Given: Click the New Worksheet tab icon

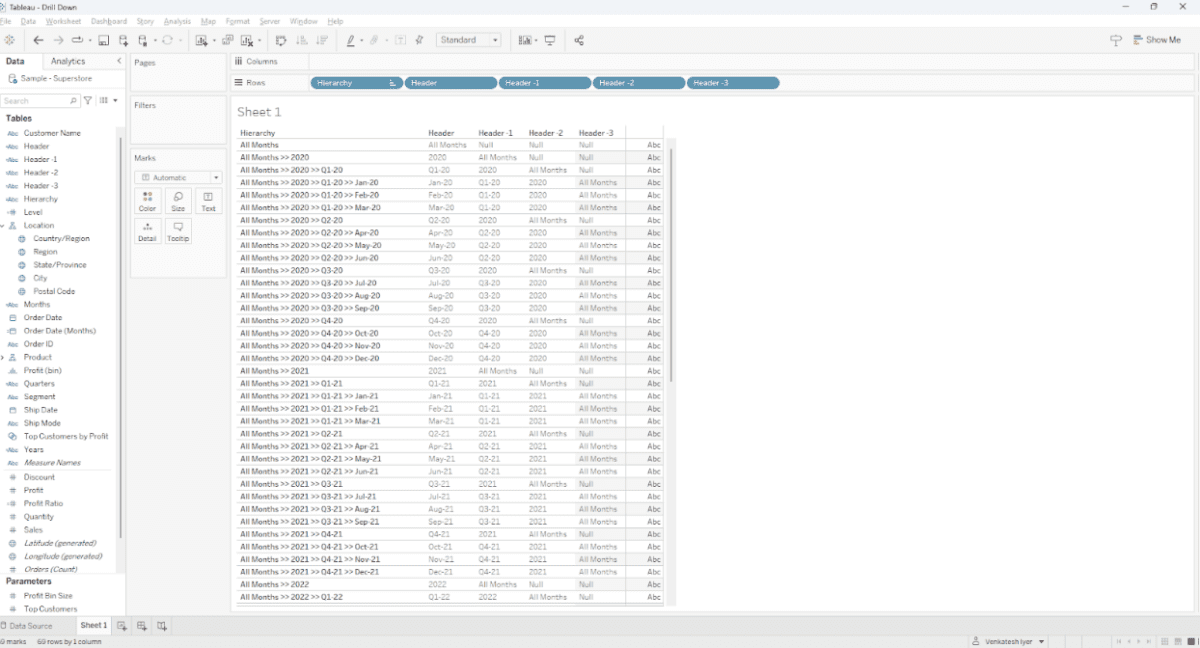Looking at the screenshot, I should coord(122,626).
